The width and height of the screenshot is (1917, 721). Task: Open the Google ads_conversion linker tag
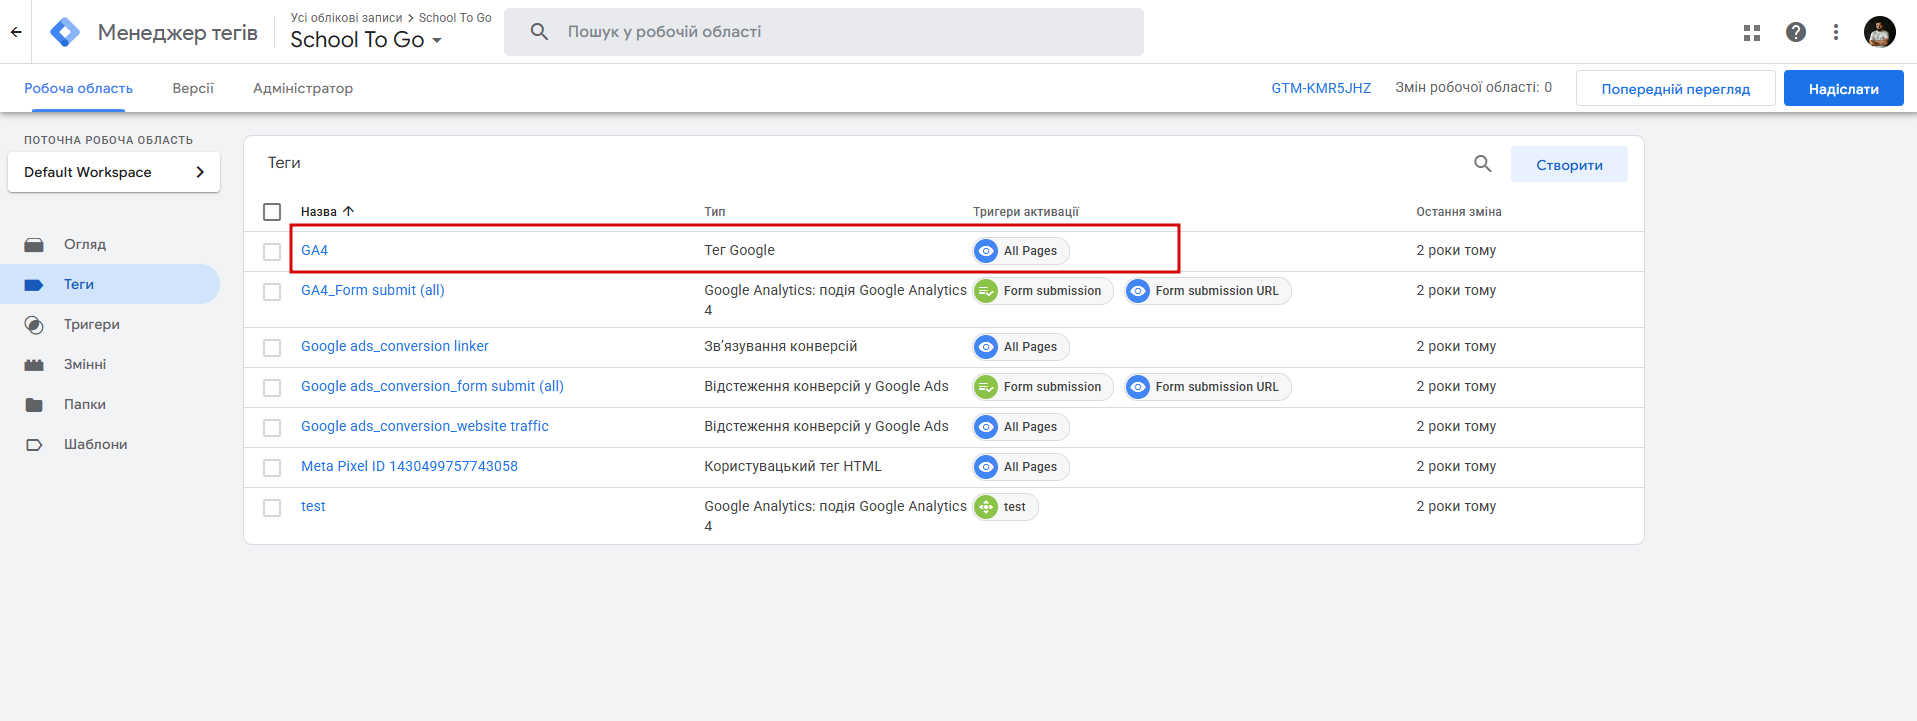point(395,346)
